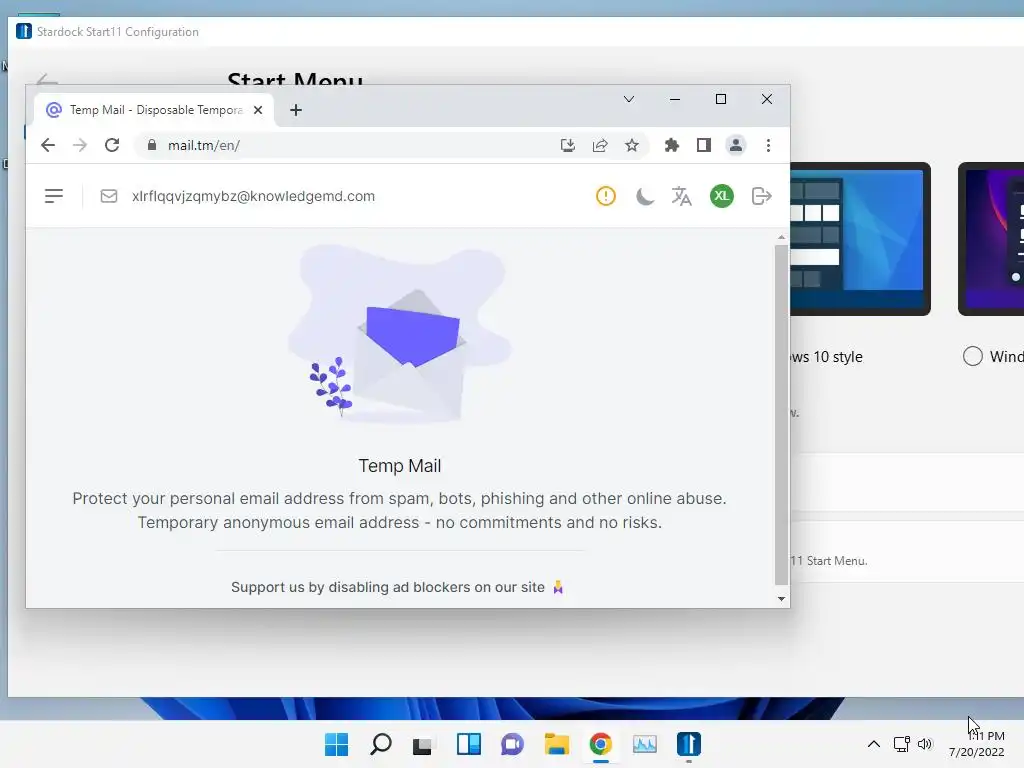Click the volume speaker icon in tray
This screenshot has height=768, width=1024.
click(925, 744)
